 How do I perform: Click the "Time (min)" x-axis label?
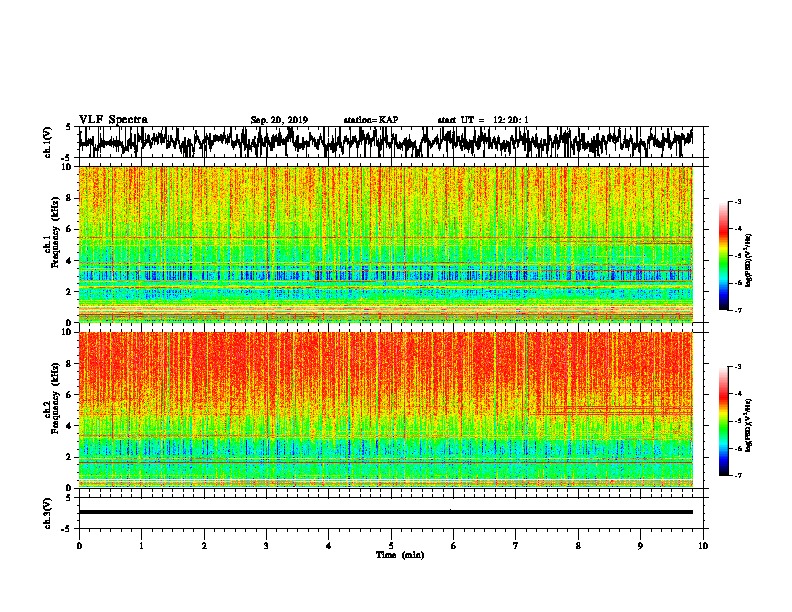(x=400, y=555)
